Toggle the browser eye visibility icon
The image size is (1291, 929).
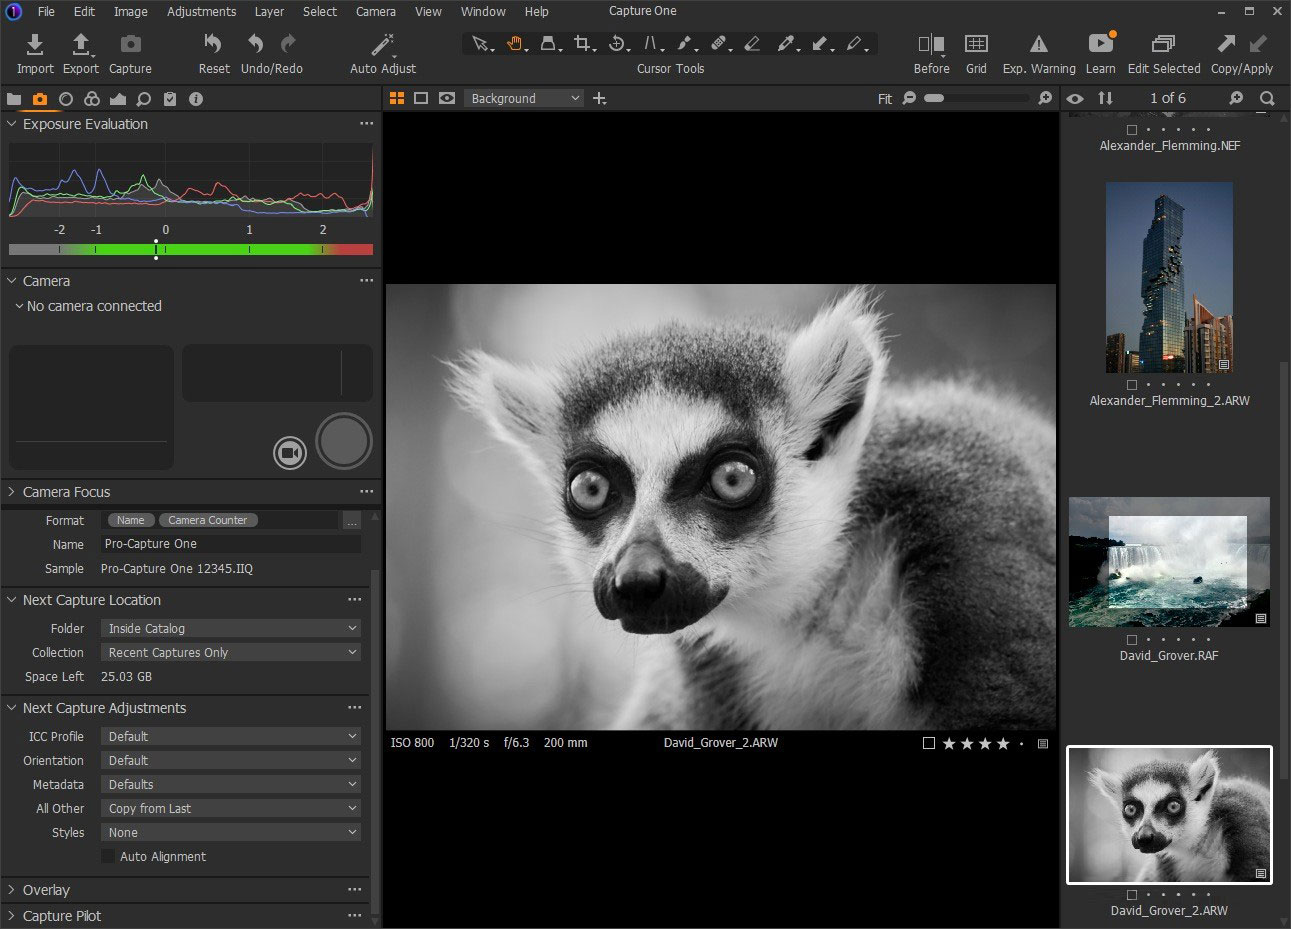[x=1075, y=98]
